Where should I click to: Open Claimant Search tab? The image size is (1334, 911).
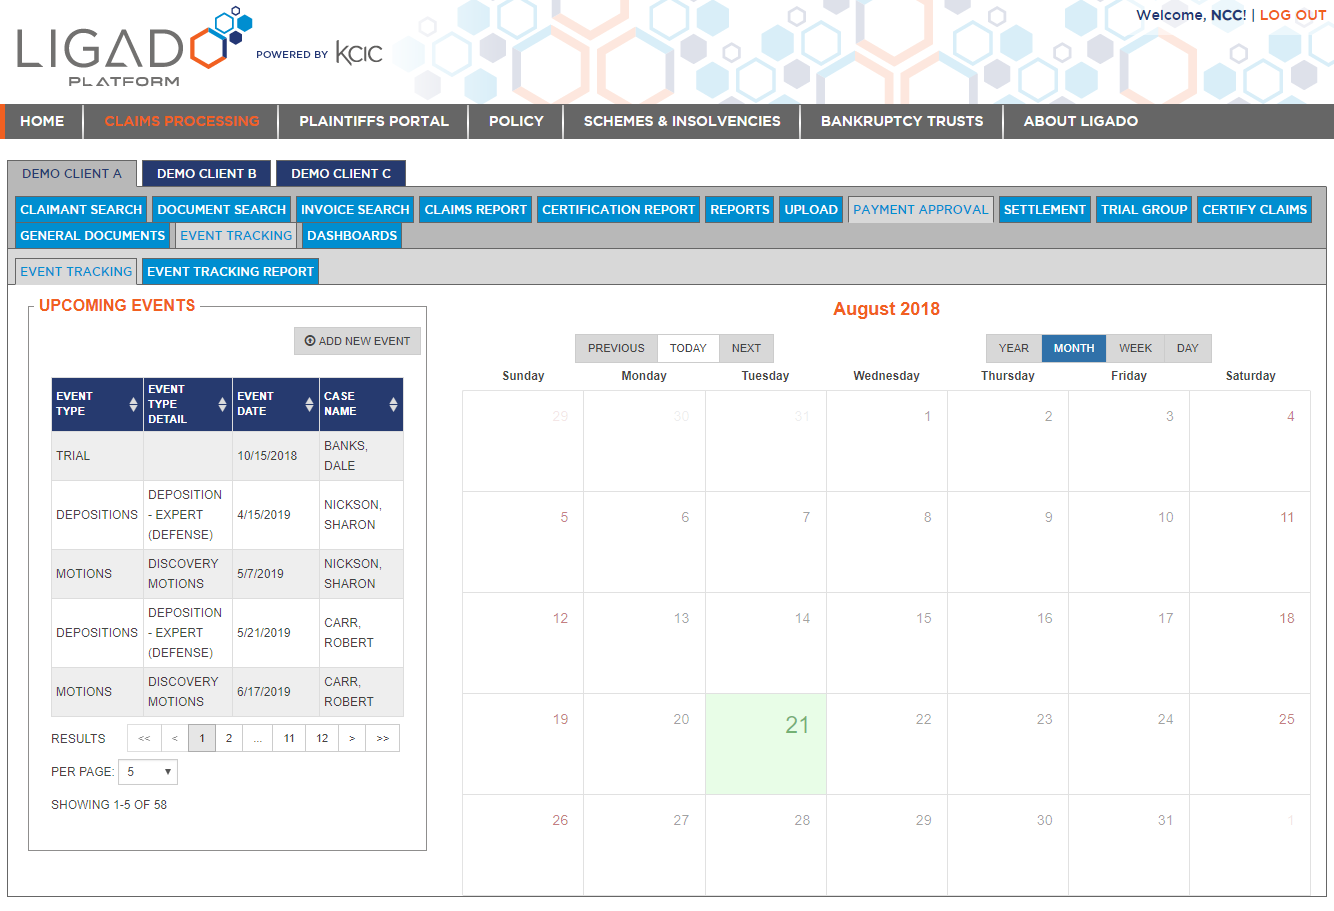tap(81, 209)
